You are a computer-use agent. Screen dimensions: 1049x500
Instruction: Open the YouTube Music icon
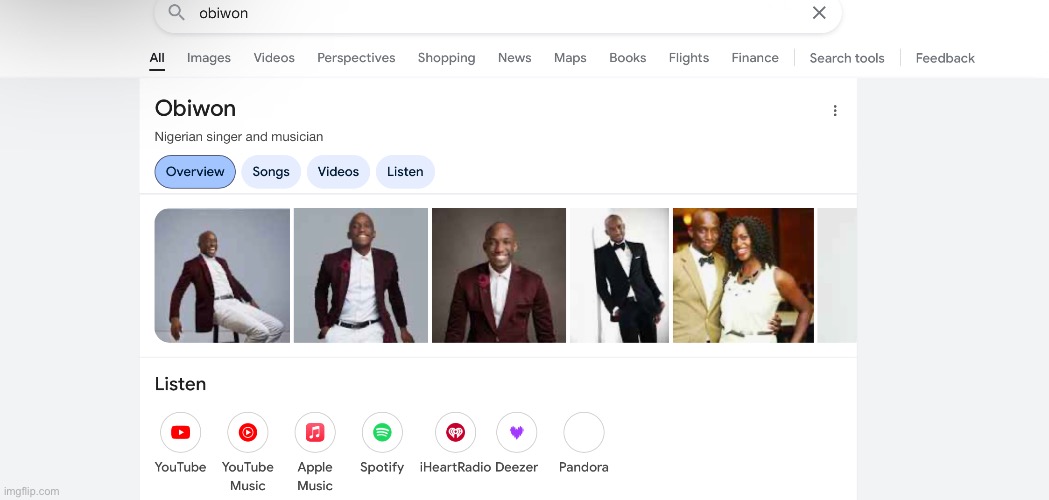[248, 433]
